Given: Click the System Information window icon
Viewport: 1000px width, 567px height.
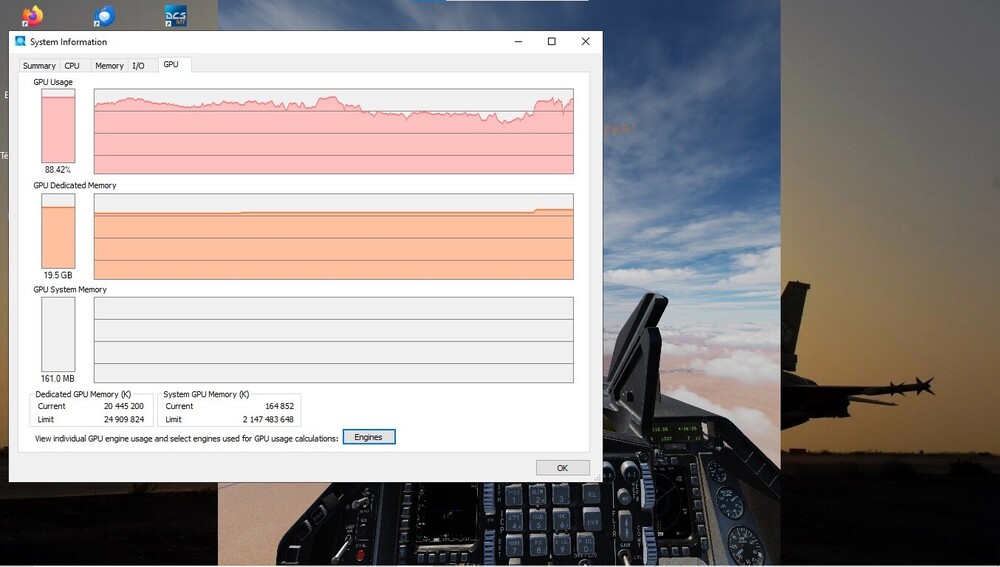Looking at the screenshot, I should click(x=20, y=41).
